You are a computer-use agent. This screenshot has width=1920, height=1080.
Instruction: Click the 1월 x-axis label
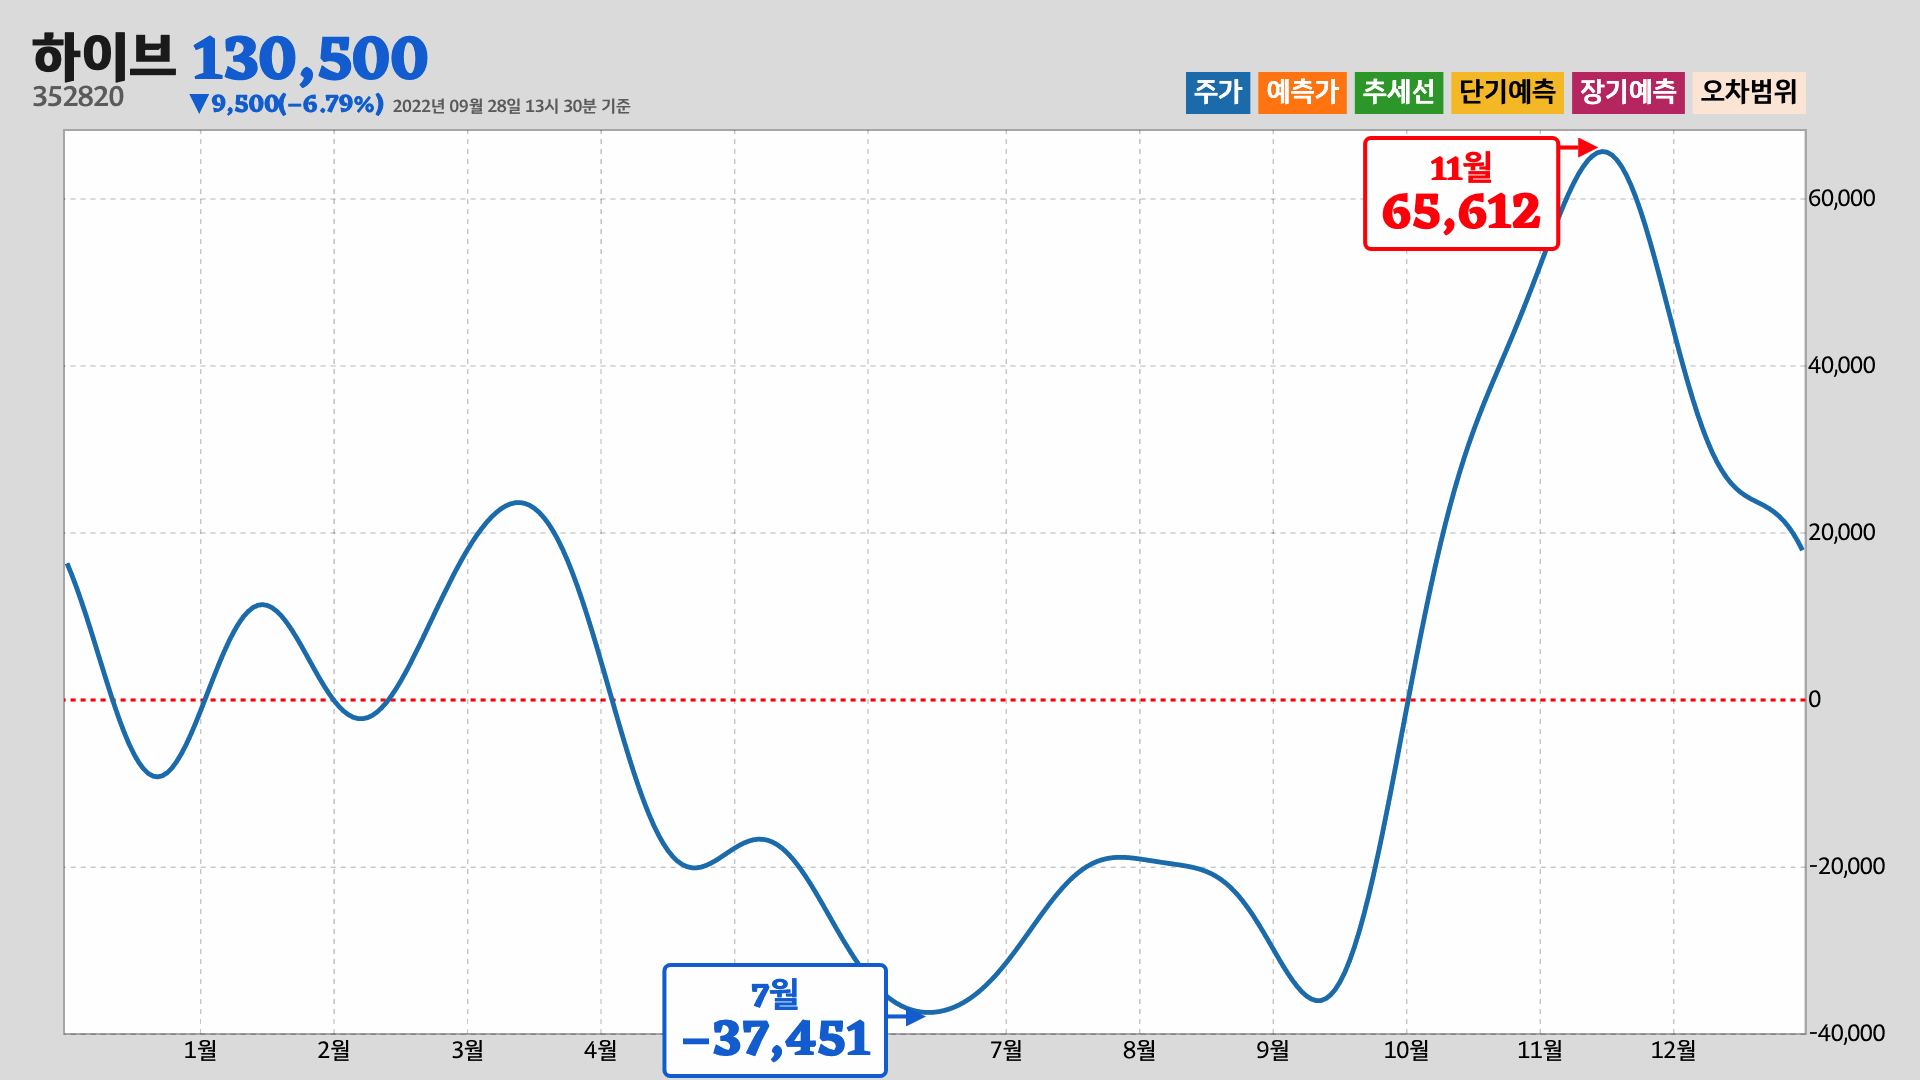200,1050
